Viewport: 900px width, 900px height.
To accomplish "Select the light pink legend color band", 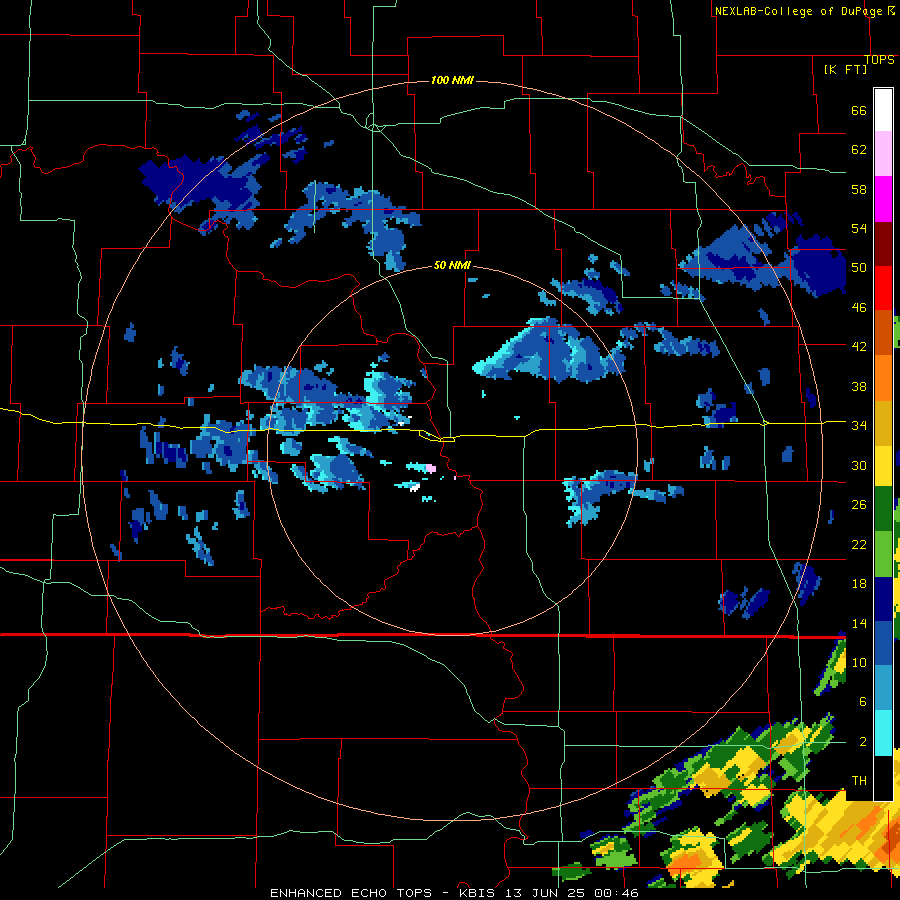I will [883, 154].
